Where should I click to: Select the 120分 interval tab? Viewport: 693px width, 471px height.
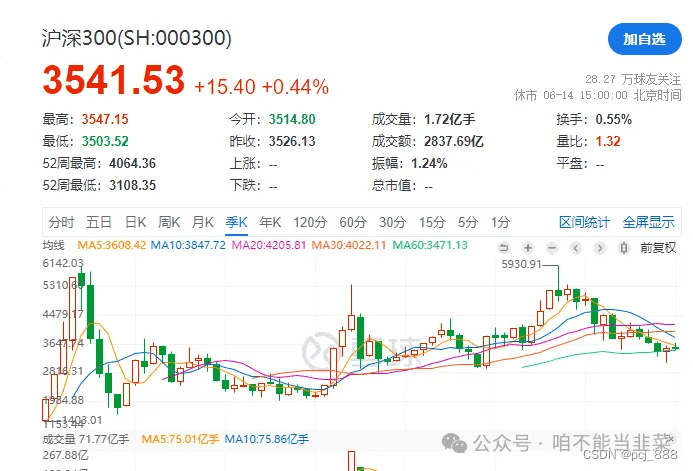click(x=310, y=222)
